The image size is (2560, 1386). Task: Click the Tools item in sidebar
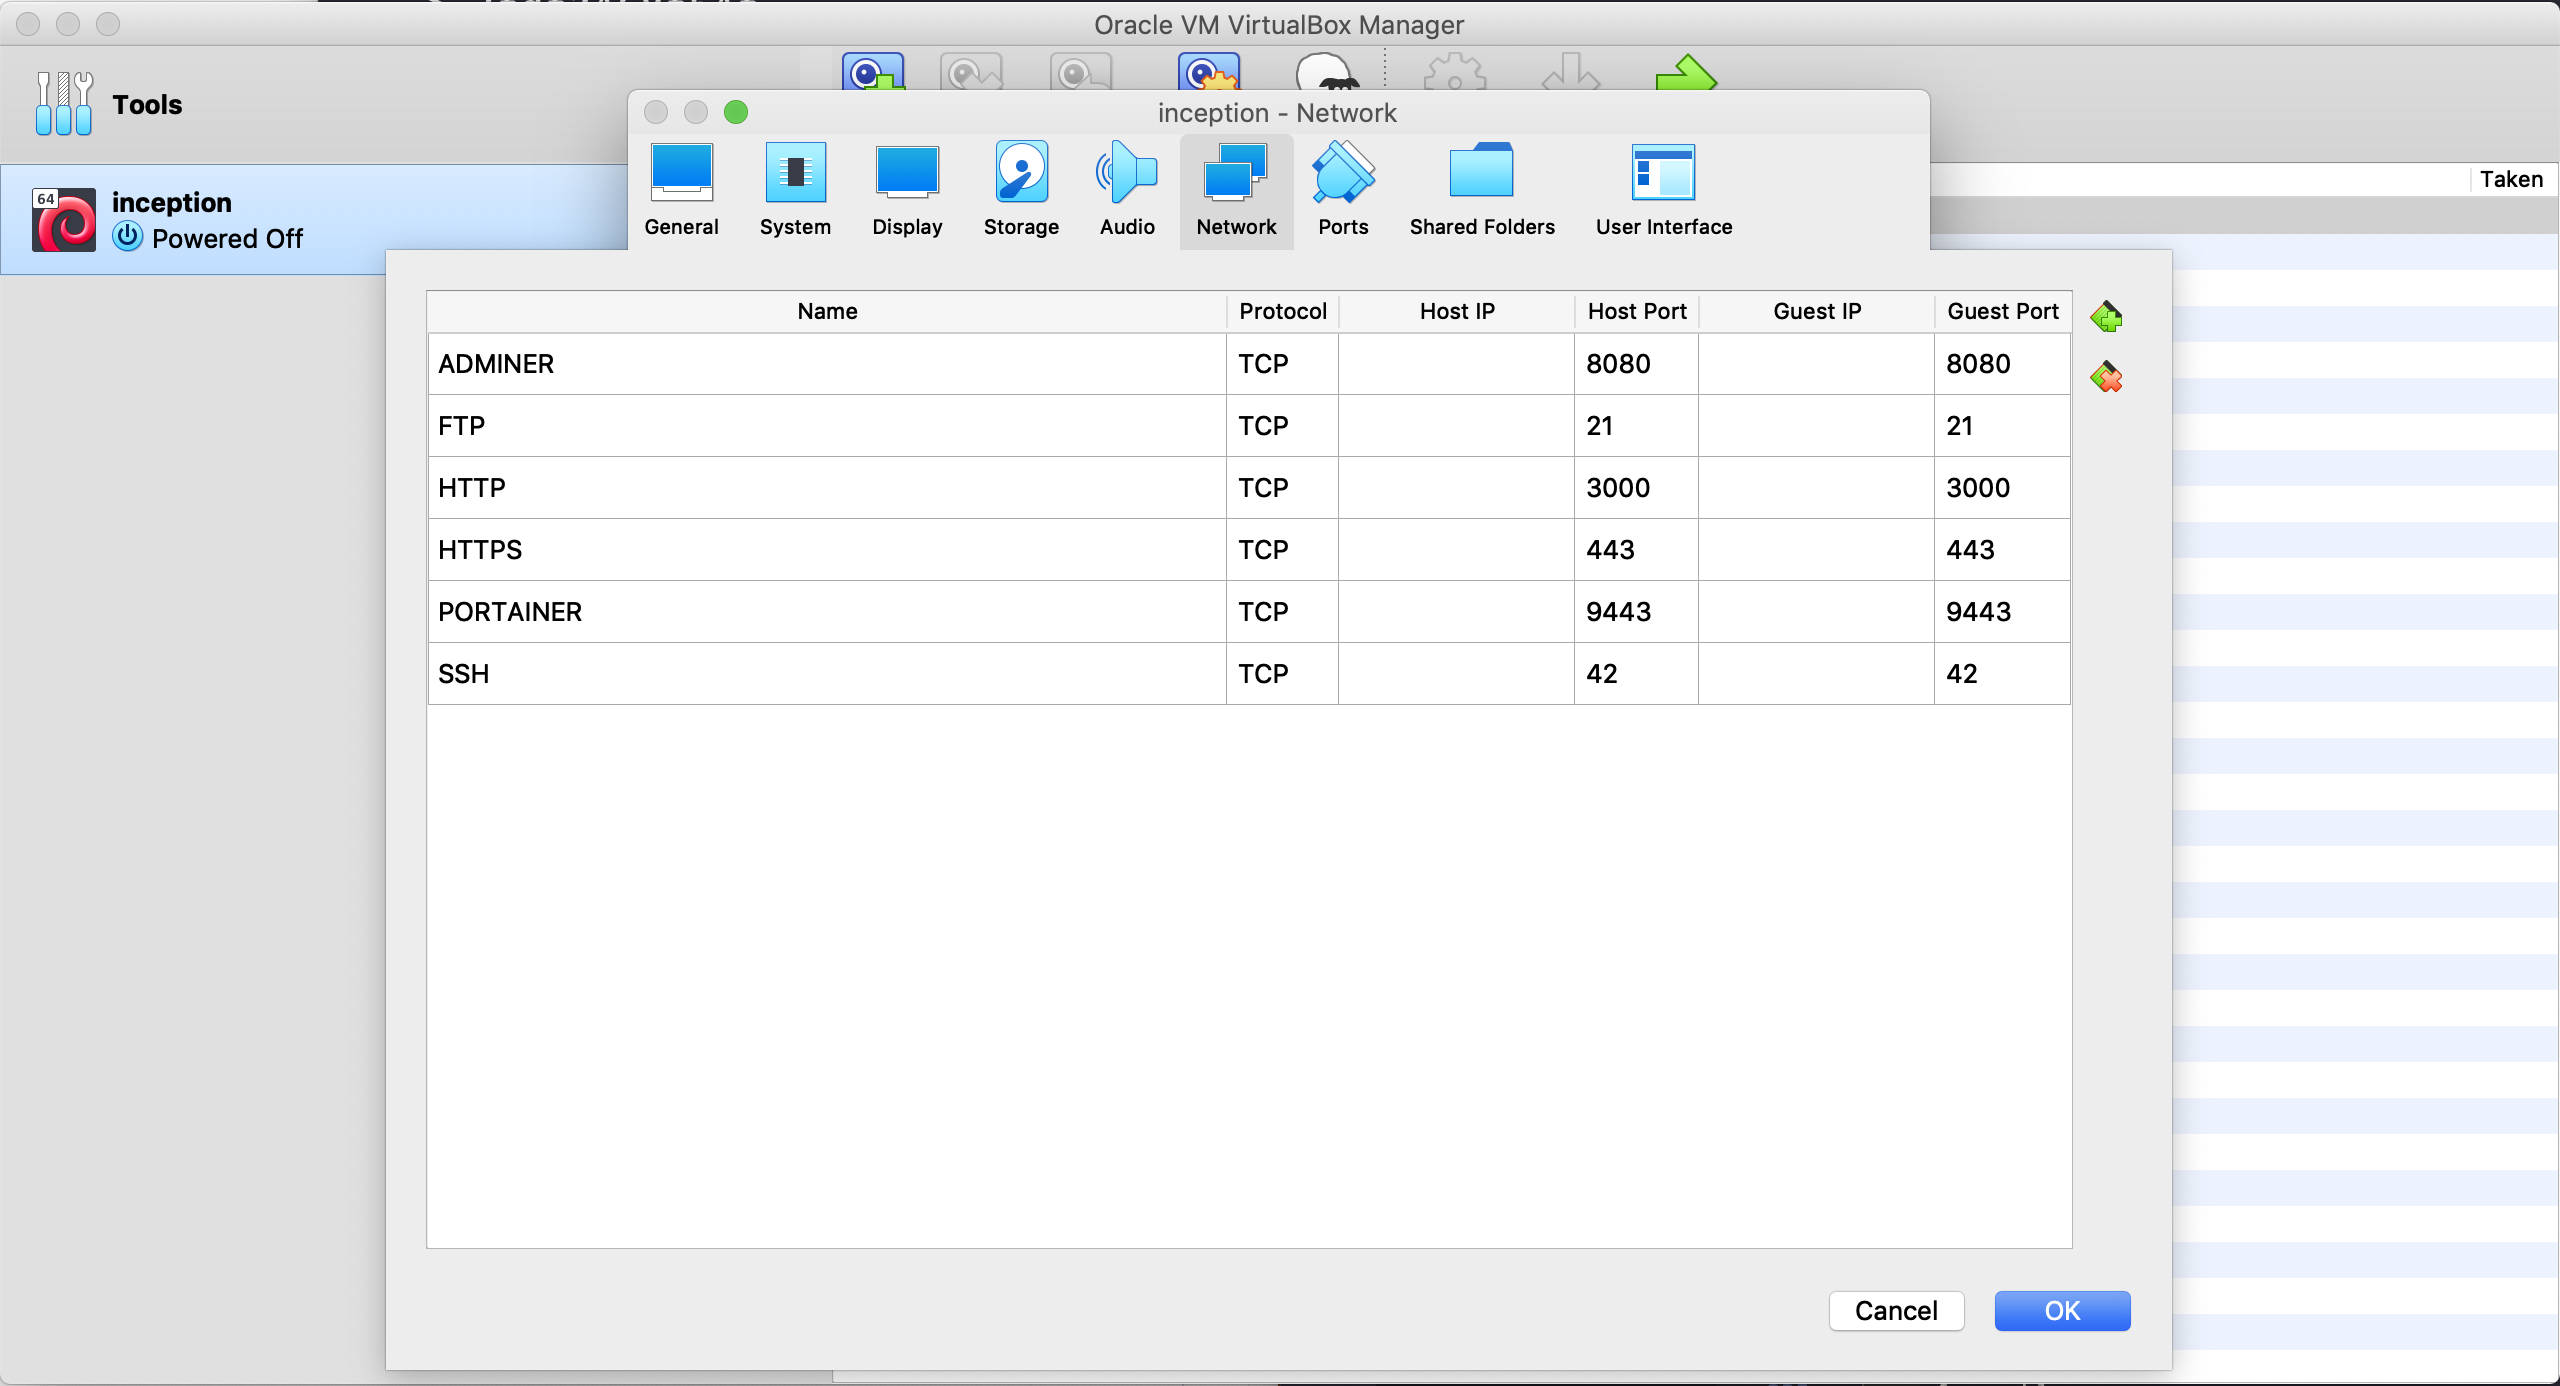click(x=146, y=104)
